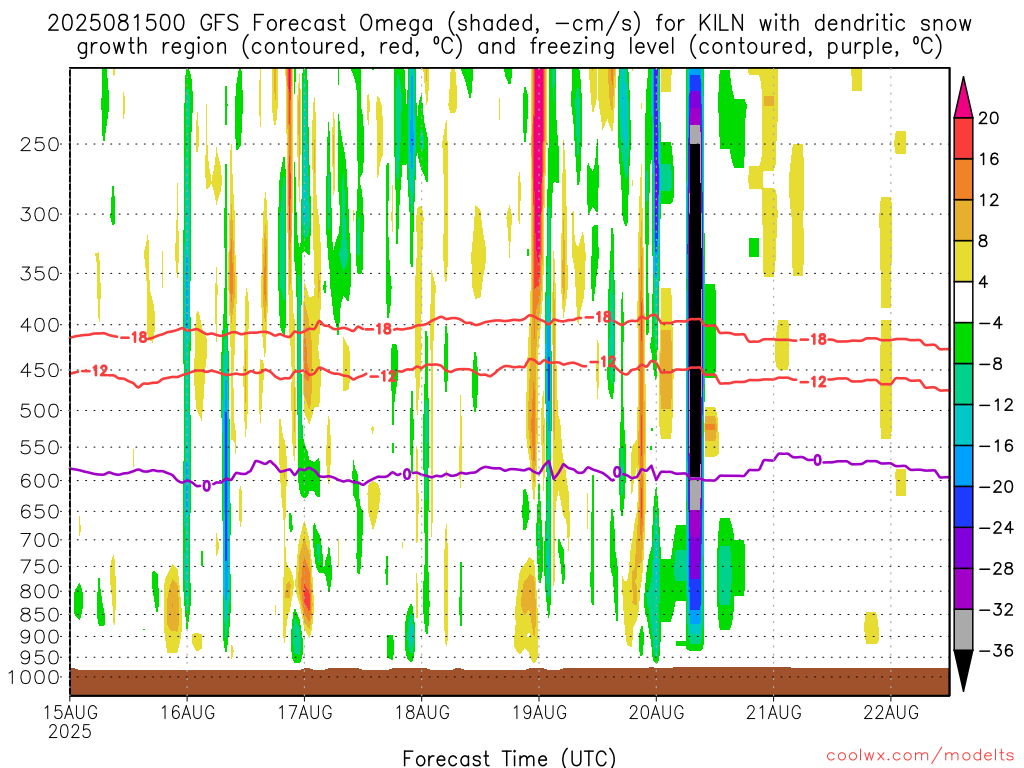Click the magenta -28 to -32 colorbar segment
1024x768 pixels.
[963, 589]
